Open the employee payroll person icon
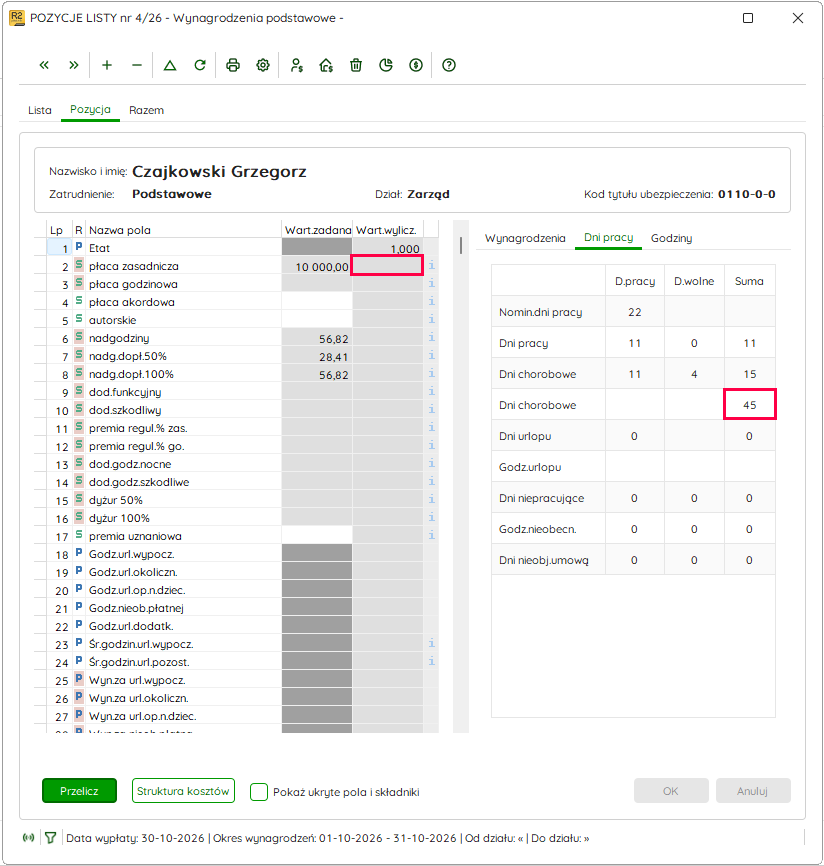 (x=297, y=65)
